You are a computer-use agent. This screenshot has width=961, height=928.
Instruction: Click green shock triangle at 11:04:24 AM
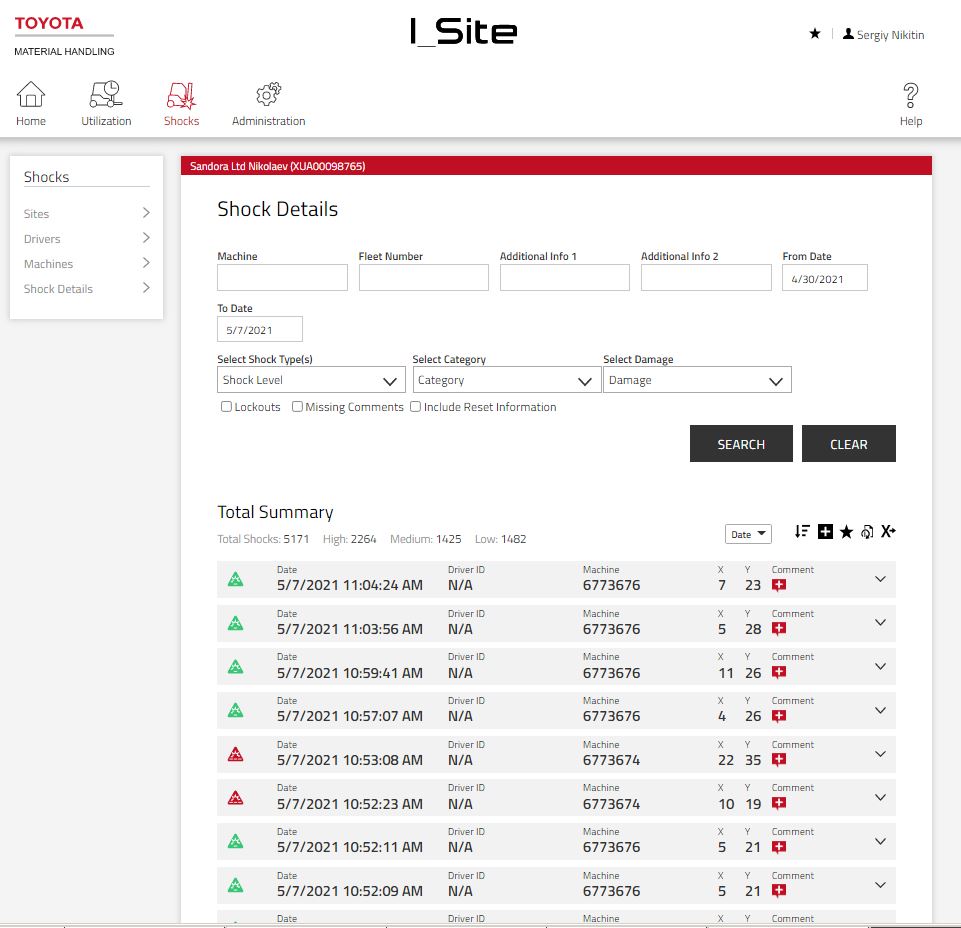[x=235, y=579]
